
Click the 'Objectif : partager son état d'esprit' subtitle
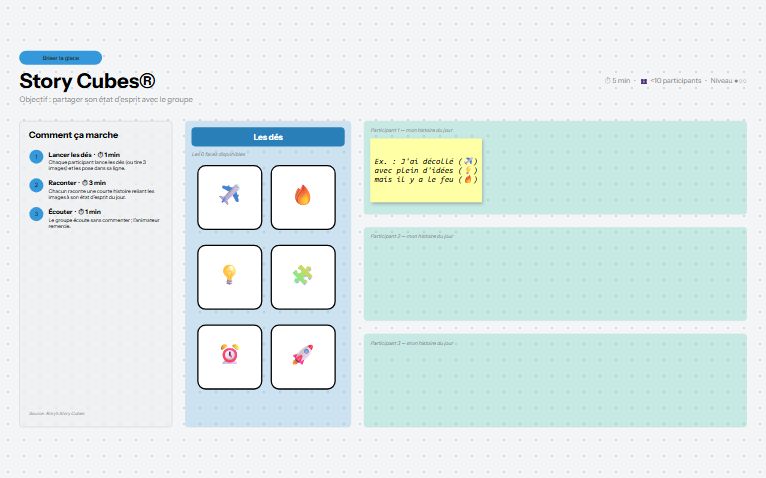tap(106, 99)
